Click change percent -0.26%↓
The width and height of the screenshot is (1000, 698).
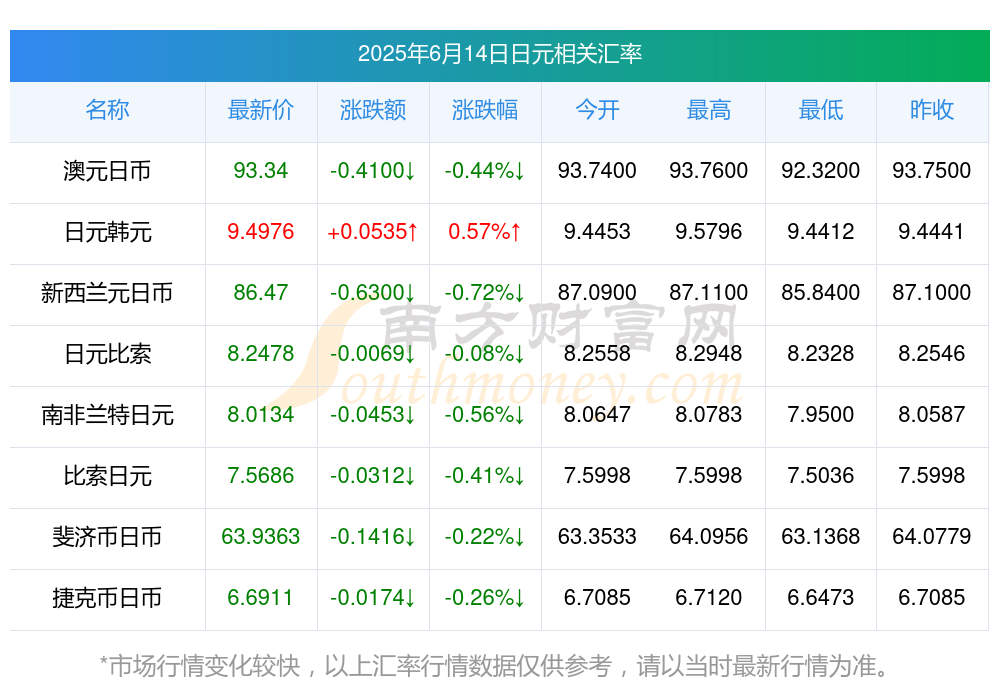pos(485,597)
